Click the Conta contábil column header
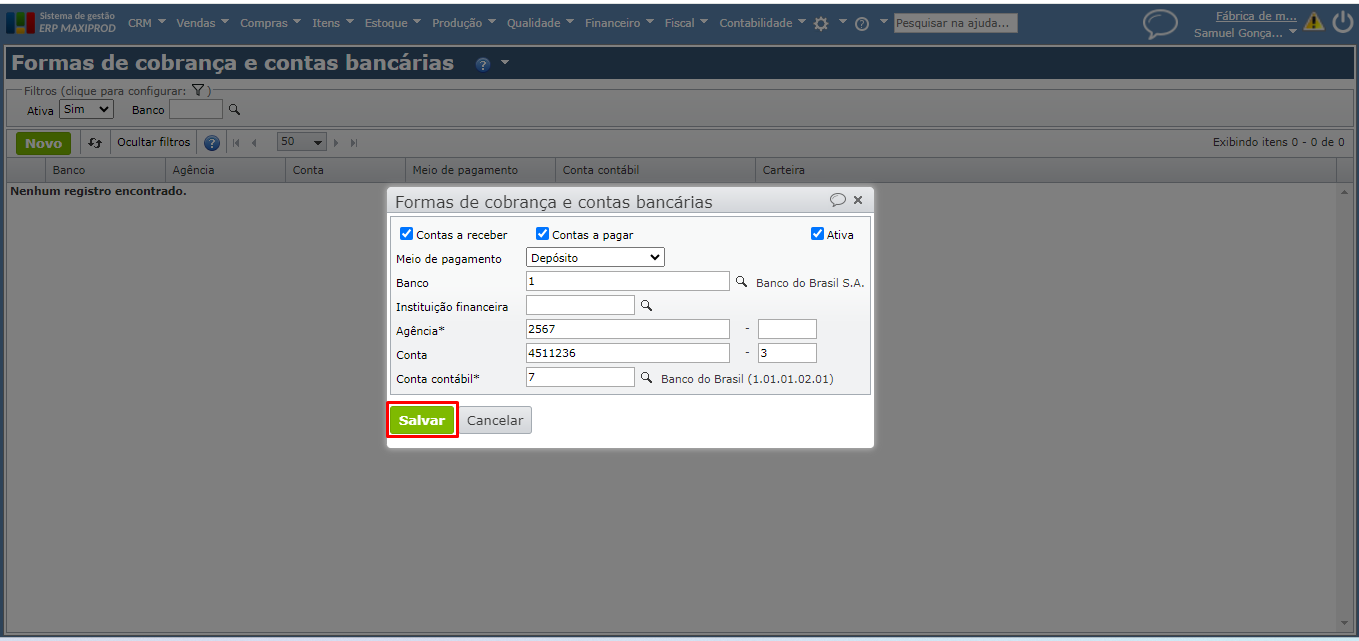The height and width of the screenshot is (641, 1359). pos(656,170)
